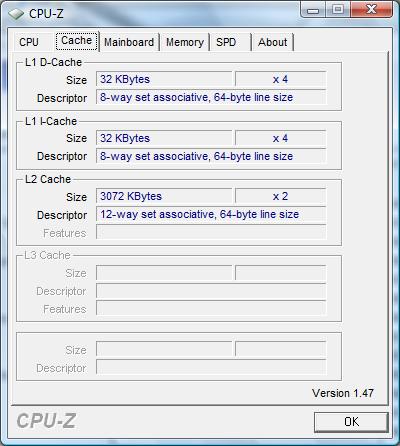Click the L1 D-Cache x 4 count field
Viewport: 400px width, 446px height.
(x=280, y=79)
